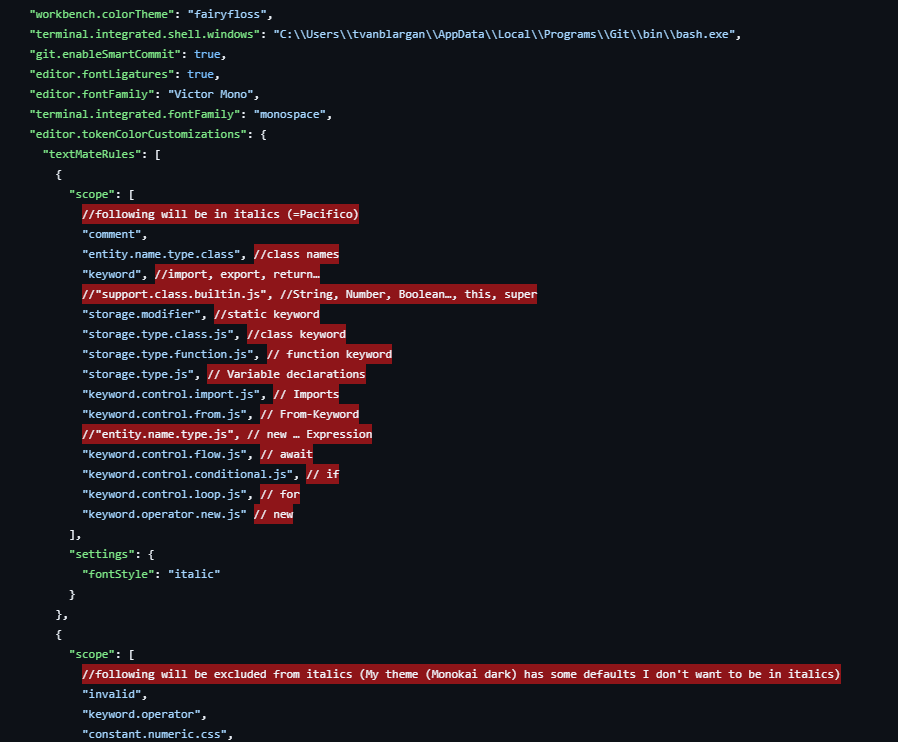Click the "editor.fontLigatures" key
This screenshot has width=898, height=742.
coord(102,74)
